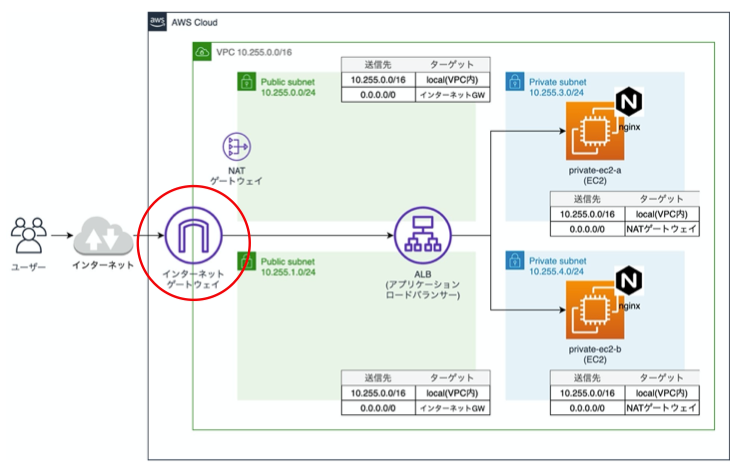This screenshot has width=739, height=471.
Task: Click the users group icon
Action: [x=29, y=235]
